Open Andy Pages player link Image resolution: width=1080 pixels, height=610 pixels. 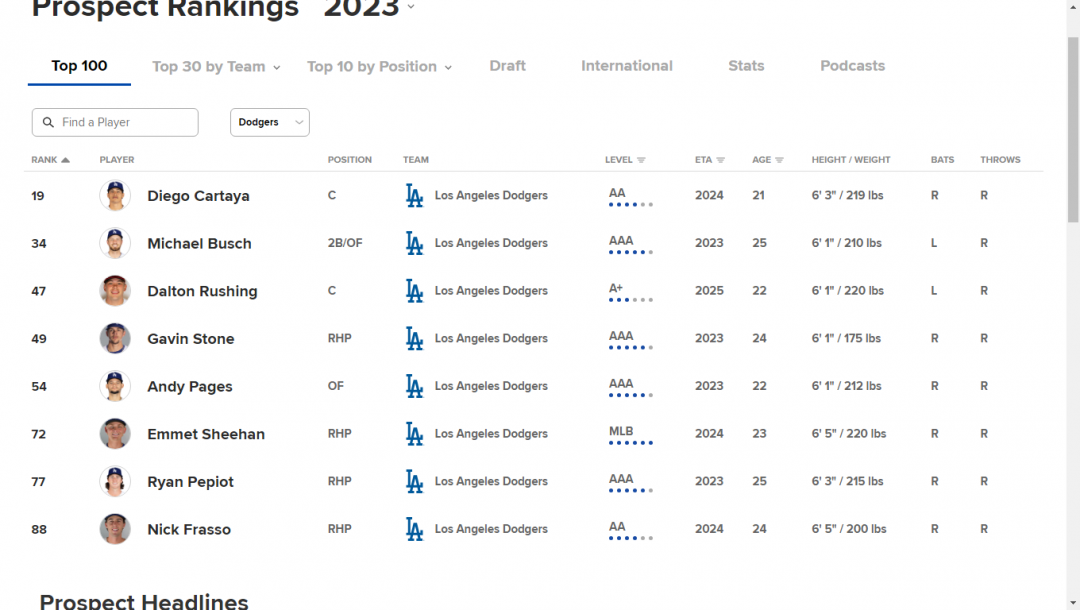(x=190, y=387)
